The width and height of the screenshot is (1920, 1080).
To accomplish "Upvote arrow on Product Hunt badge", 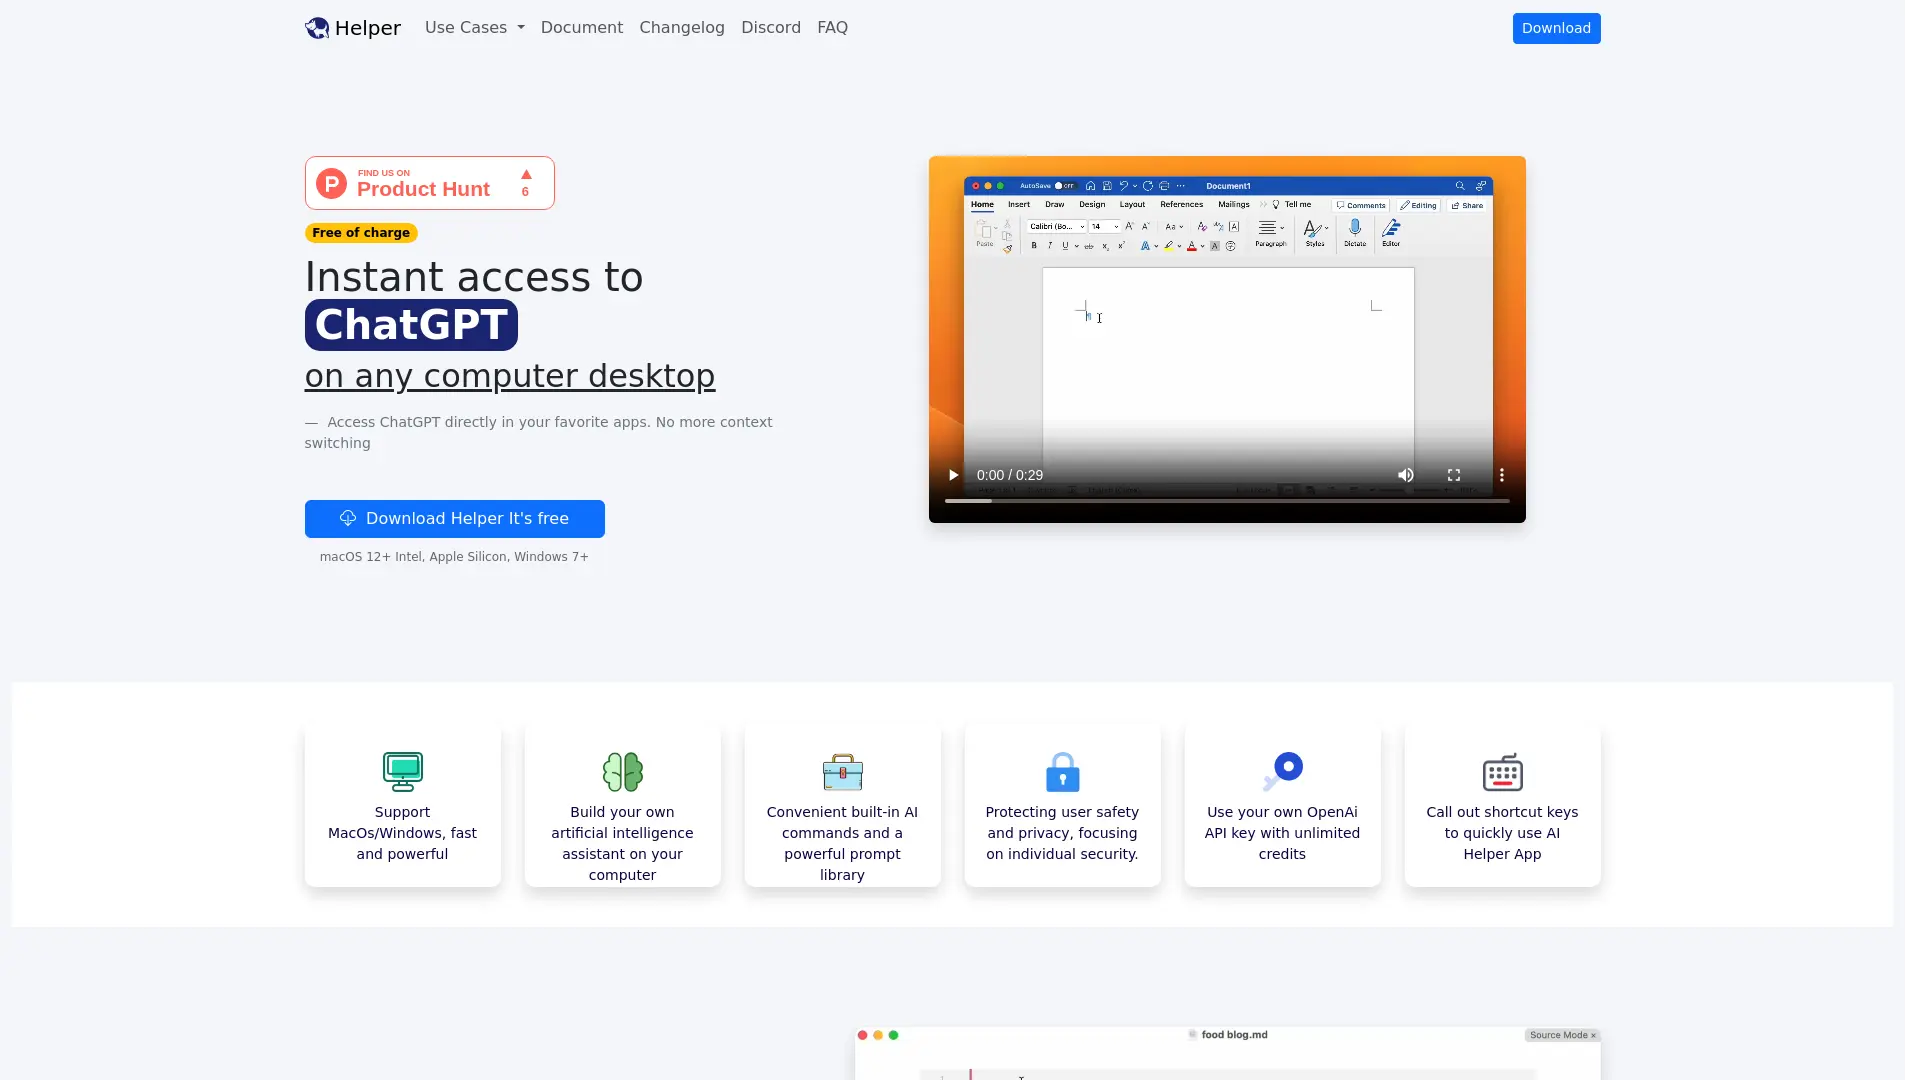I will click(526, 175).
